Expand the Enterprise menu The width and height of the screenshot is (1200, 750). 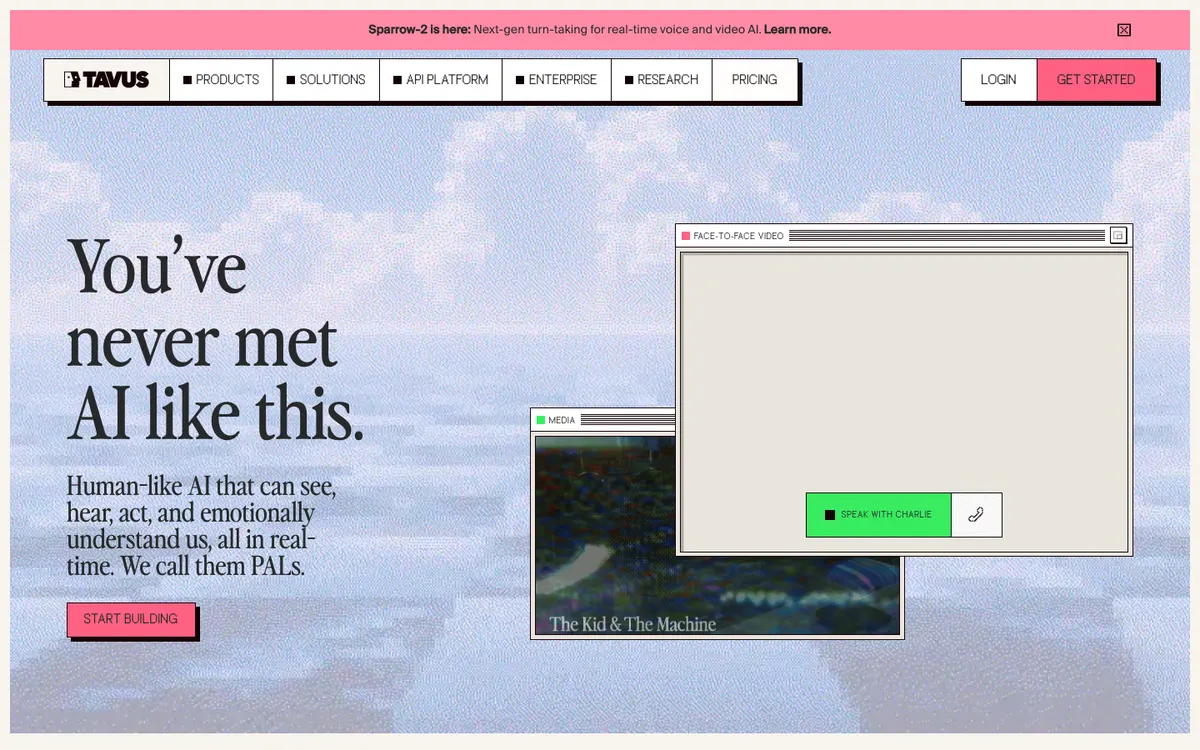pyautogui.click(x=556, y=80)
